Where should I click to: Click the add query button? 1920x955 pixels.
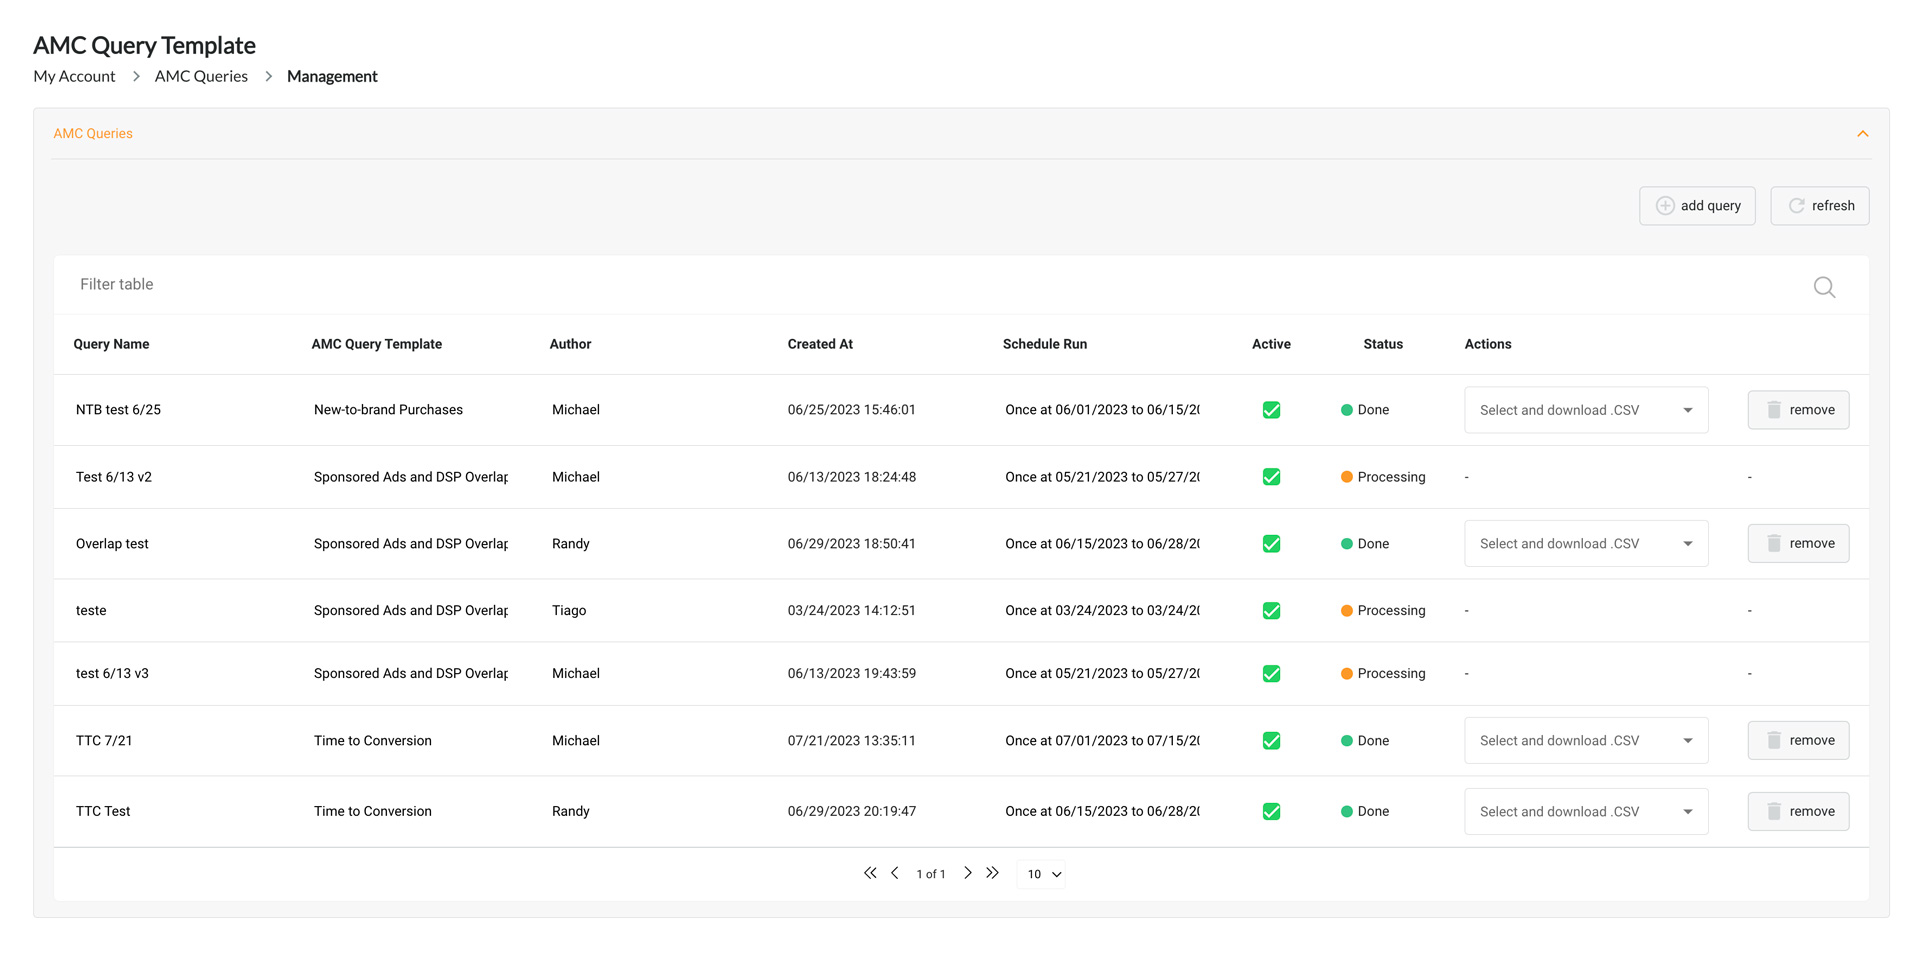(1697, 206)
